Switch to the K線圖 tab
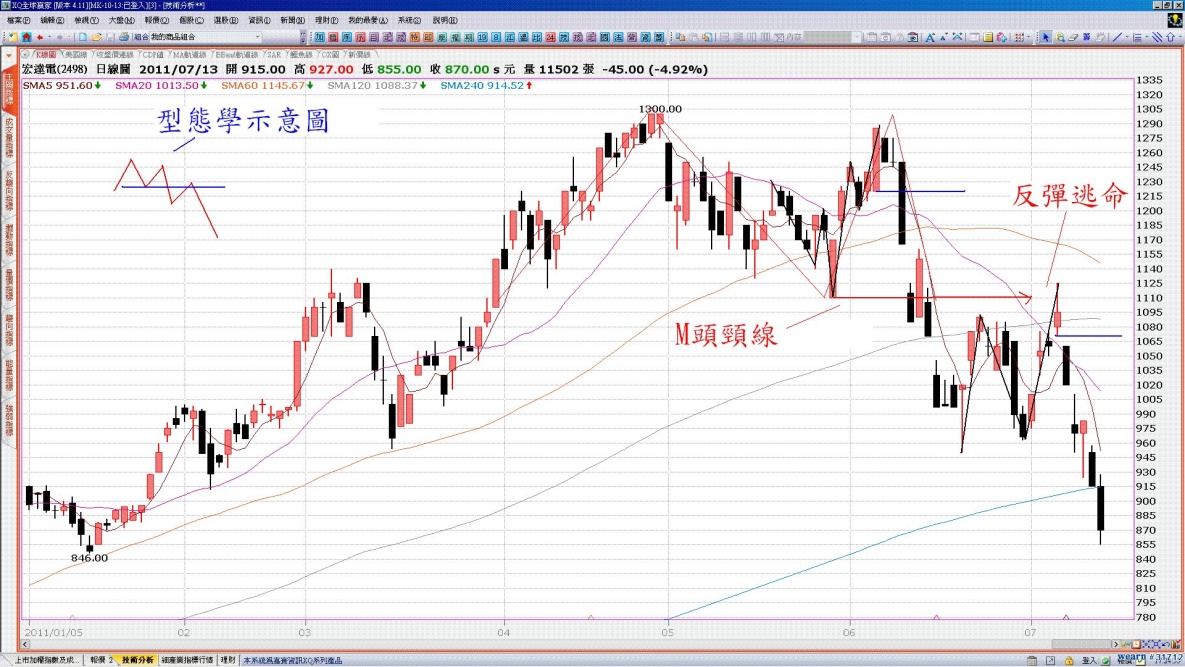This screenshot has width=1185, height=667. point(45,54)
